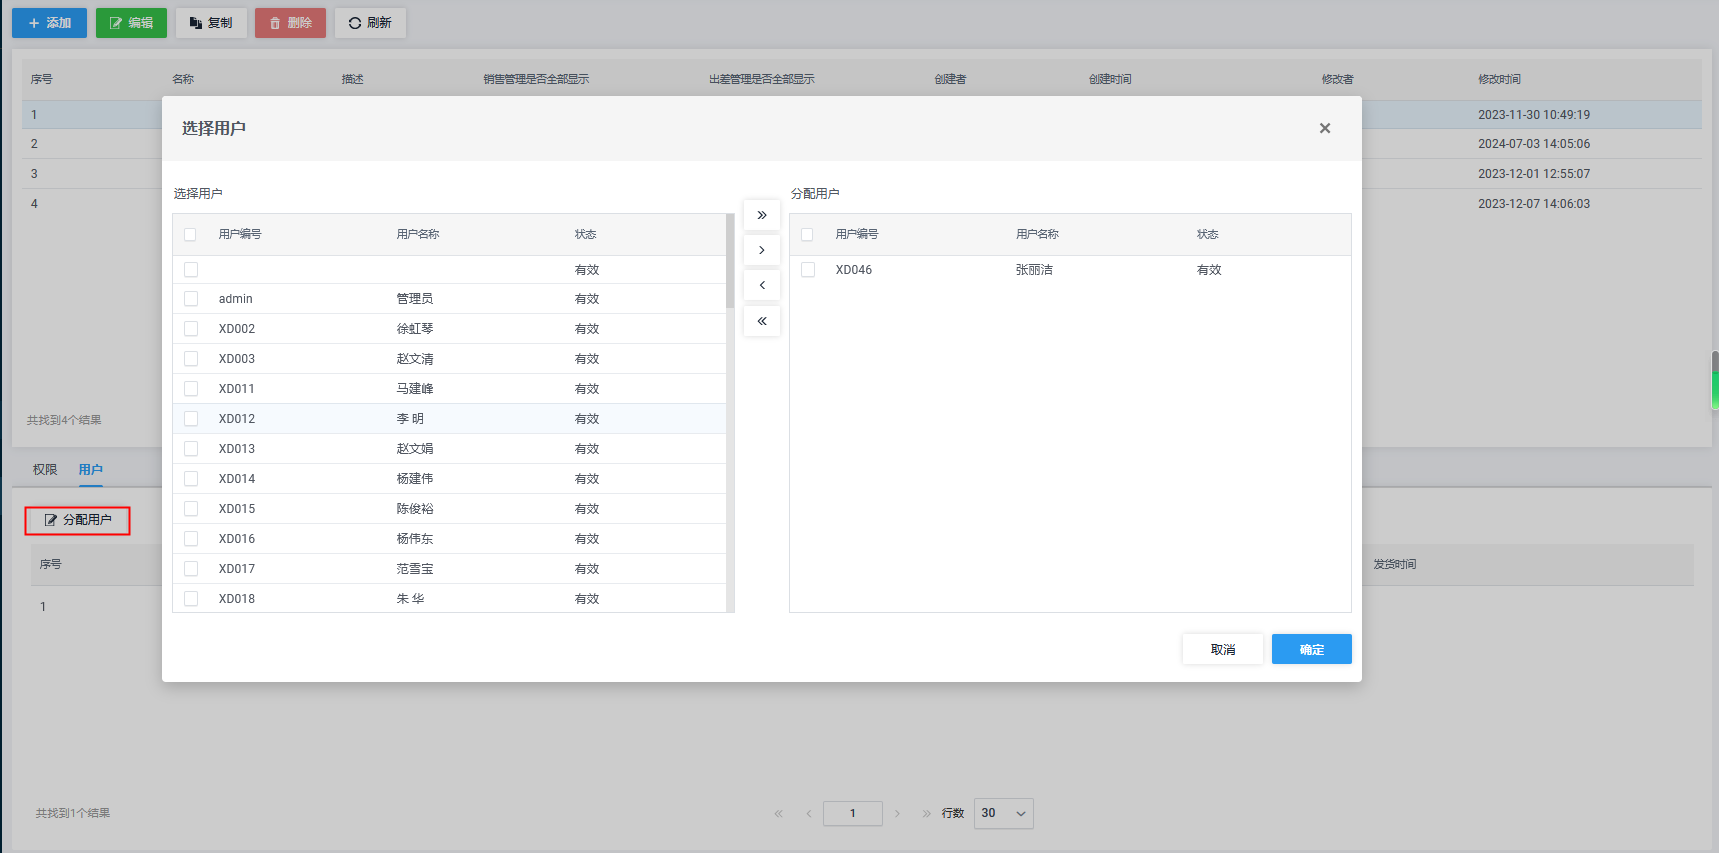Switch to the 权限 tab
Viewport: 1719px width, 853px height.
[x=45, y=469]
